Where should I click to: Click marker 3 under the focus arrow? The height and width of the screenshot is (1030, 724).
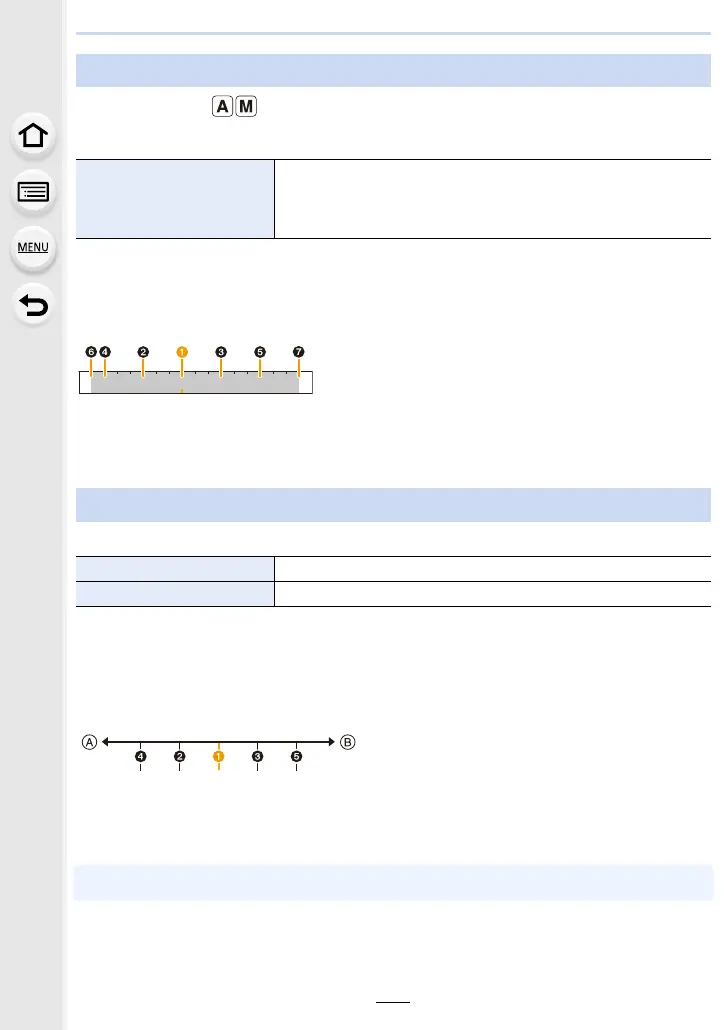(x=258, y=757)
